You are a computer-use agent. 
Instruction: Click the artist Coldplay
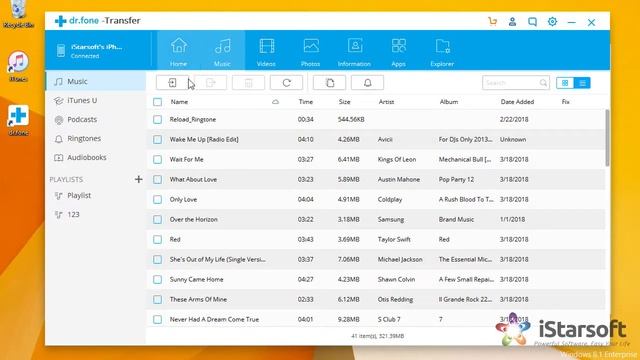pyautogui.click(x=390, y=200)
